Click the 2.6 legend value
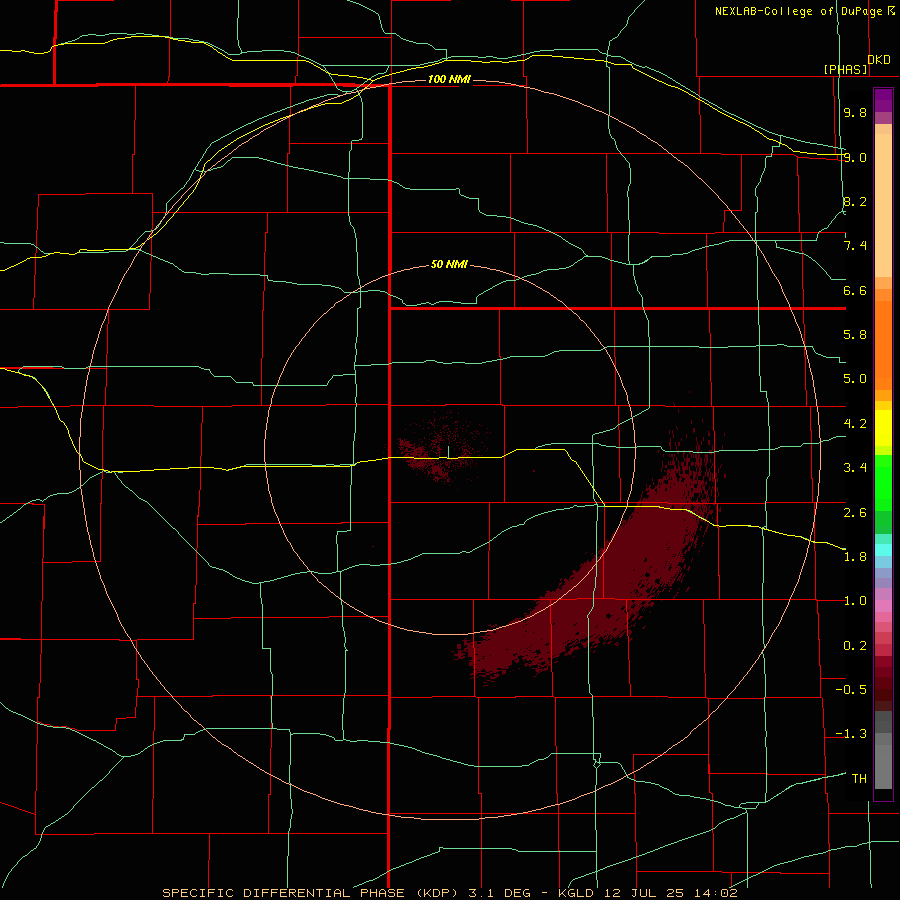 point(855,513)
